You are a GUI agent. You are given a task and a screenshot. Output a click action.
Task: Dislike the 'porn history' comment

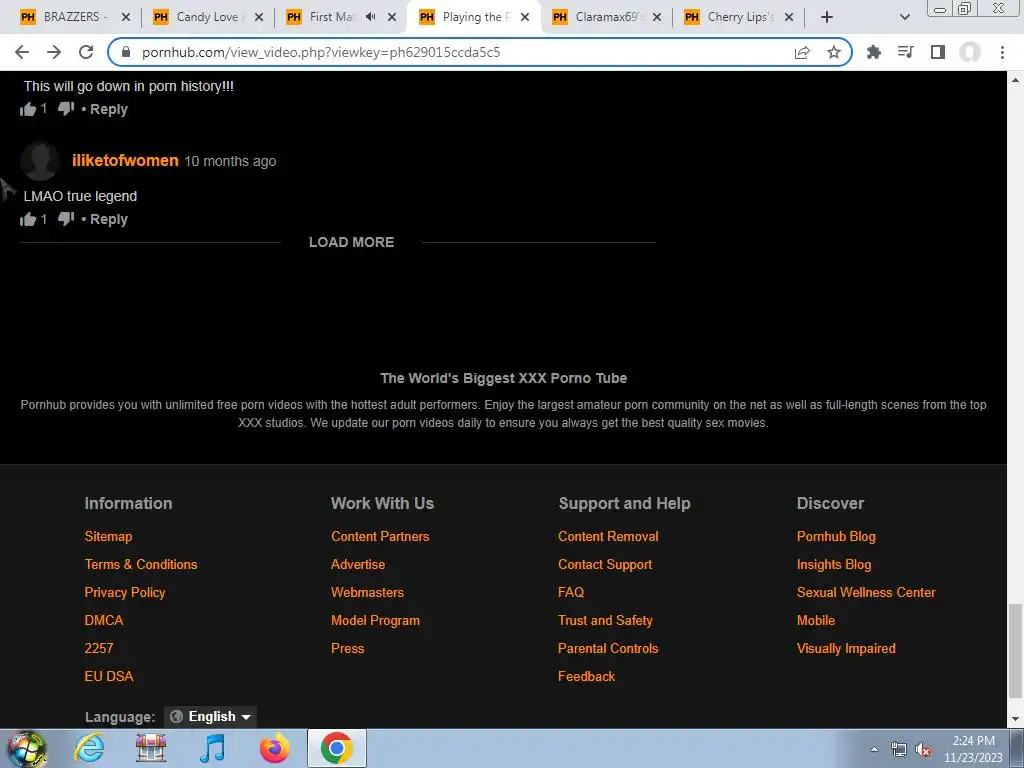pyautogui.click(x=66, y=109)
